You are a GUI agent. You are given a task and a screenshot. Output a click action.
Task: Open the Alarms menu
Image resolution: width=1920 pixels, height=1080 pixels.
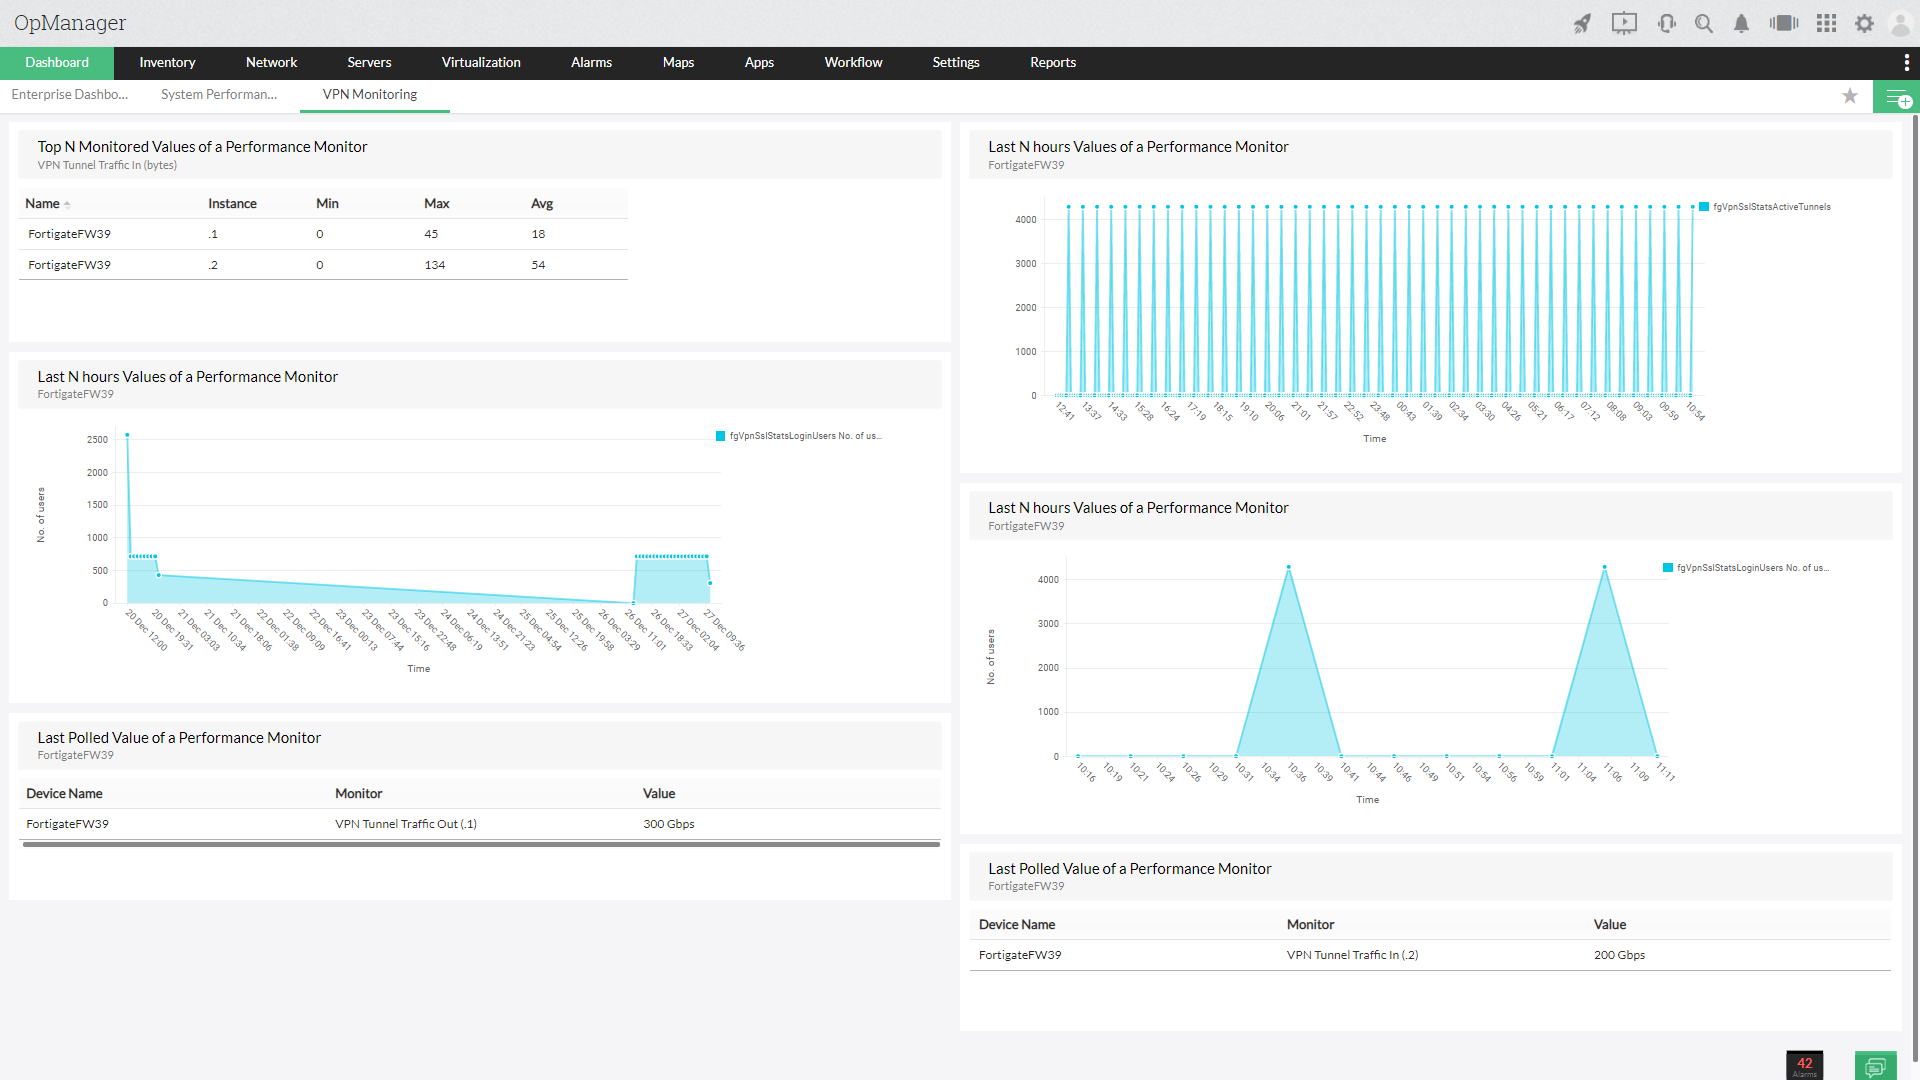[591, 62]
